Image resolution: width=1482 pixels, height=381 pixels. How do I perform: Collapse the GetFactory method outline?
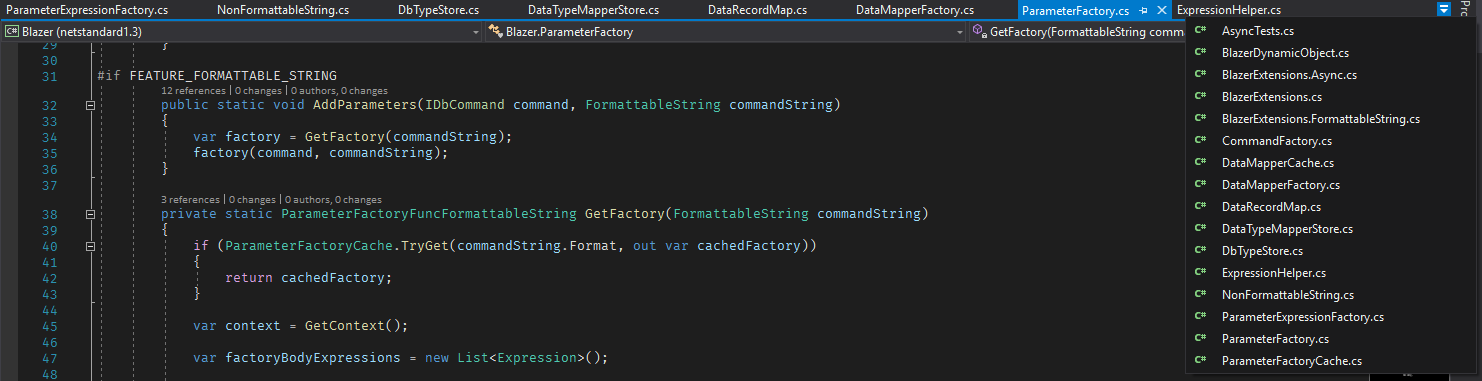89,214
